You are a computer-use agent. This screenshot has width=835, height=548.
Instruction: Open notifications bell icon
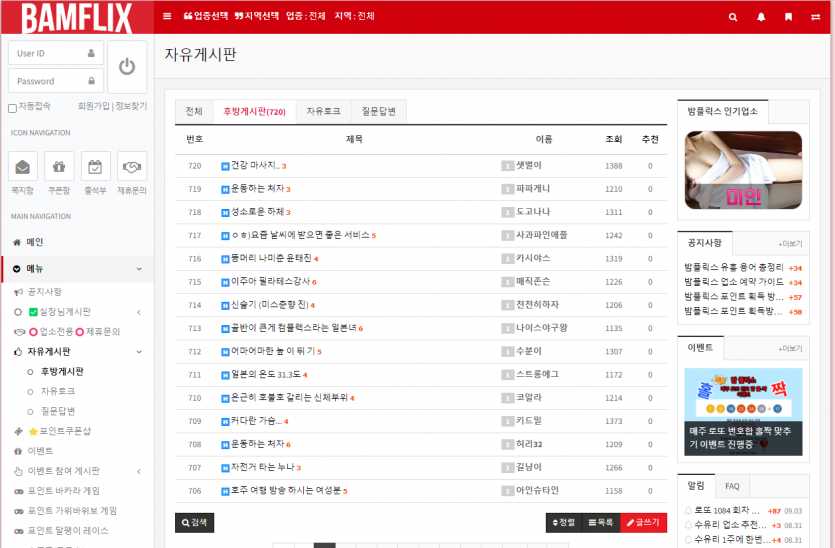(761, 17)
